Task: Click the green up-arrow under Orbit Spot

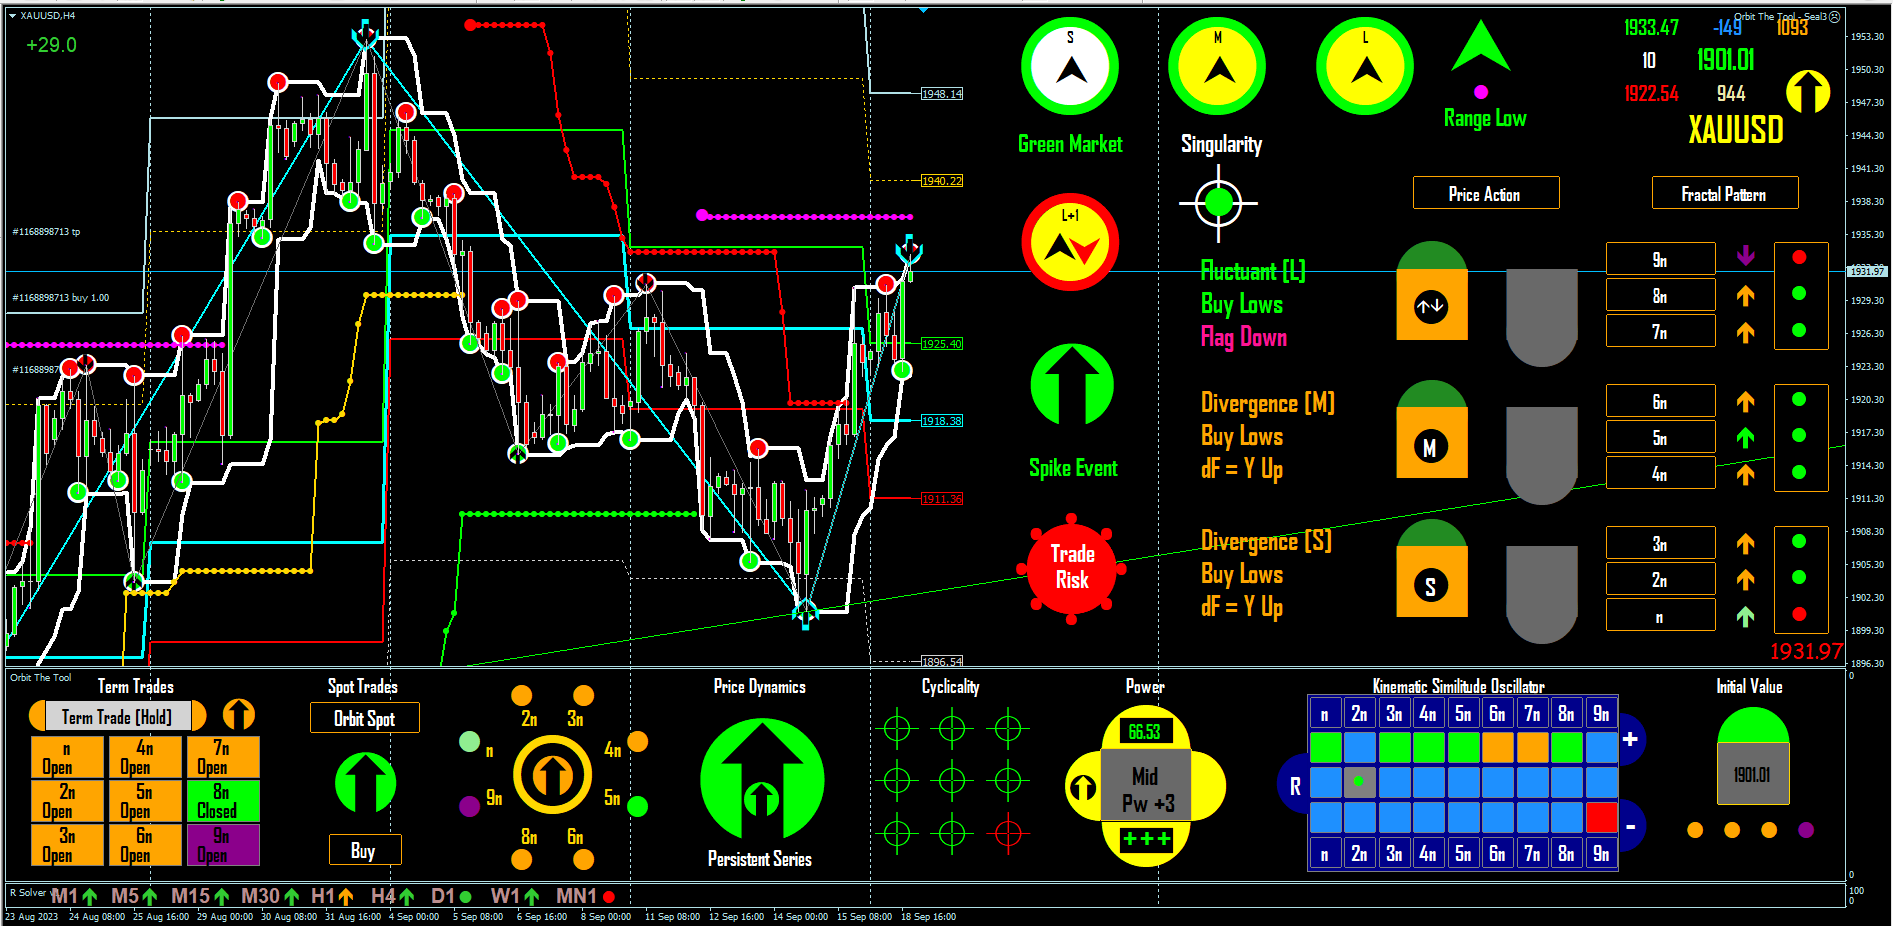Action: (365, 782)
